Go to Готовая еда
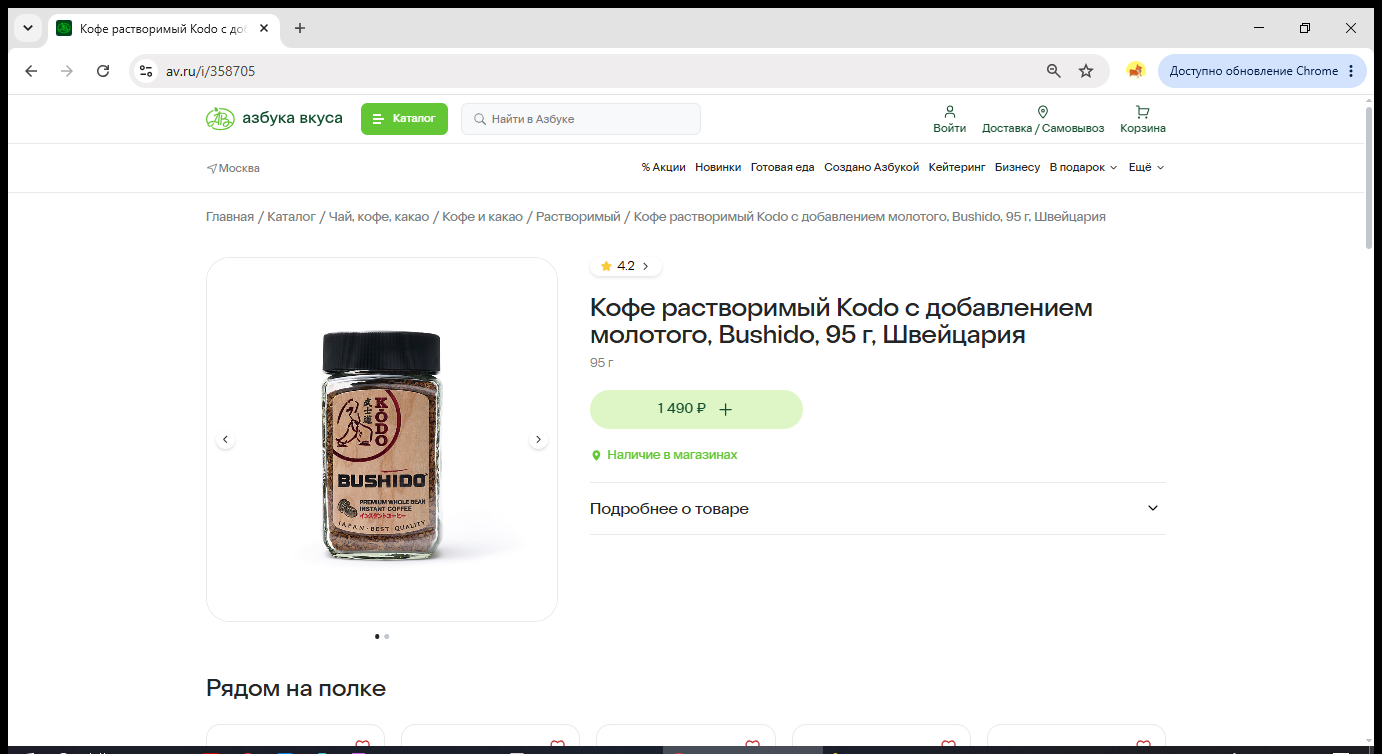The image size is (1382, 754). pos(783,168)
